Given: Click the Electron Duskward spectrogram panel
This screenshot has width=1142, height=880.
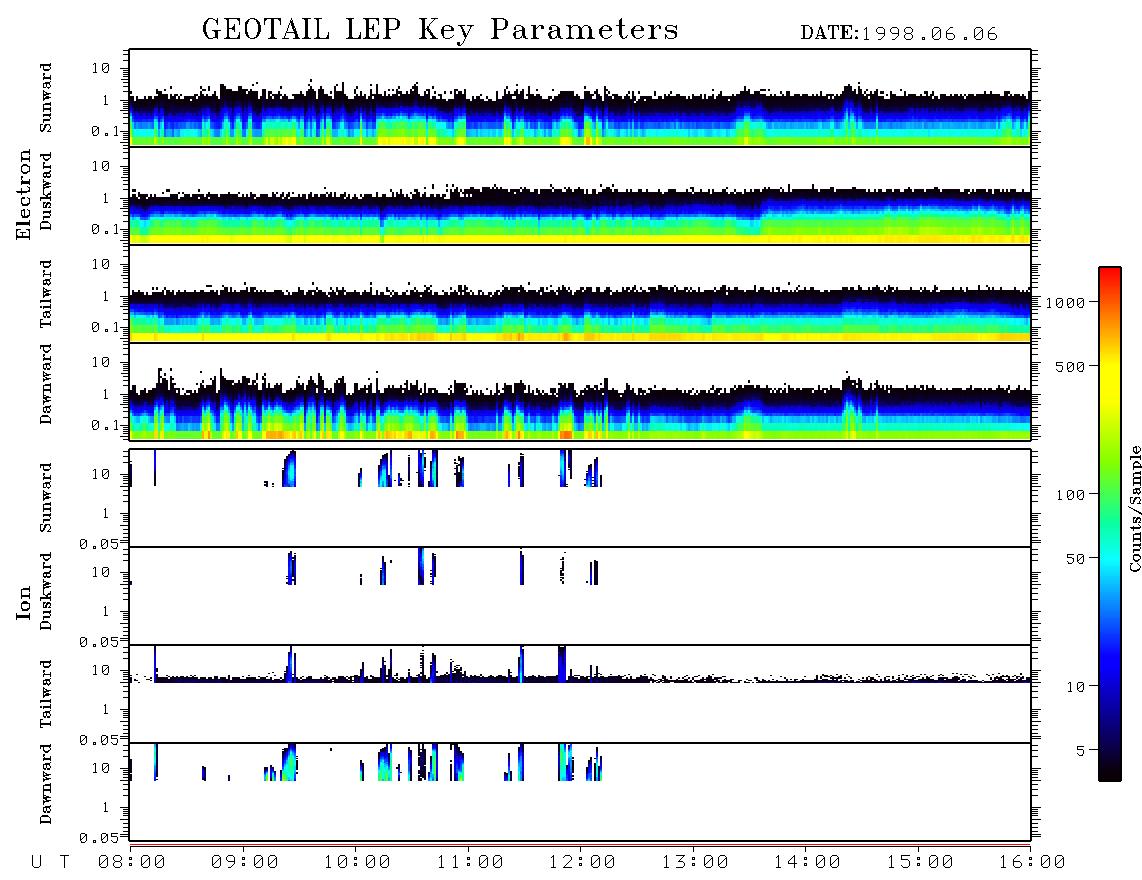Looking at the screenshot, I should coord(580,196).
